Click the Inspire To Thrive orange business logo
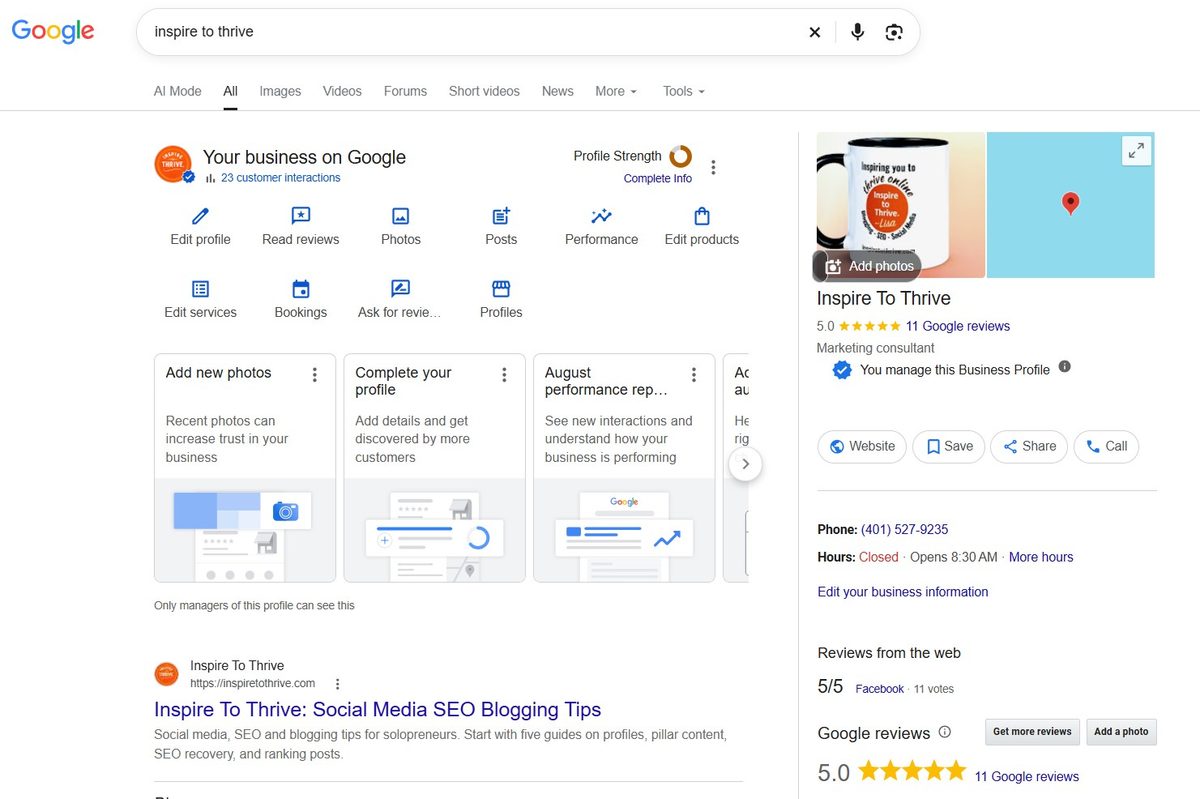Viewport: 1200px width, 799px height. pos(173,164)
